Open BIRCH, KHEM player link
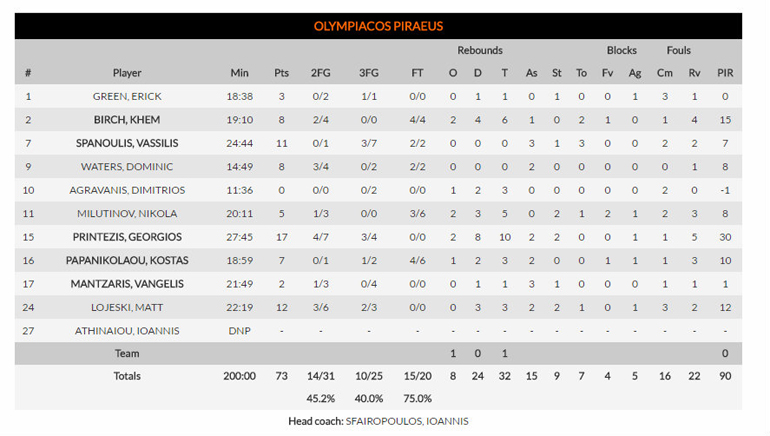 tap(127, 120)
